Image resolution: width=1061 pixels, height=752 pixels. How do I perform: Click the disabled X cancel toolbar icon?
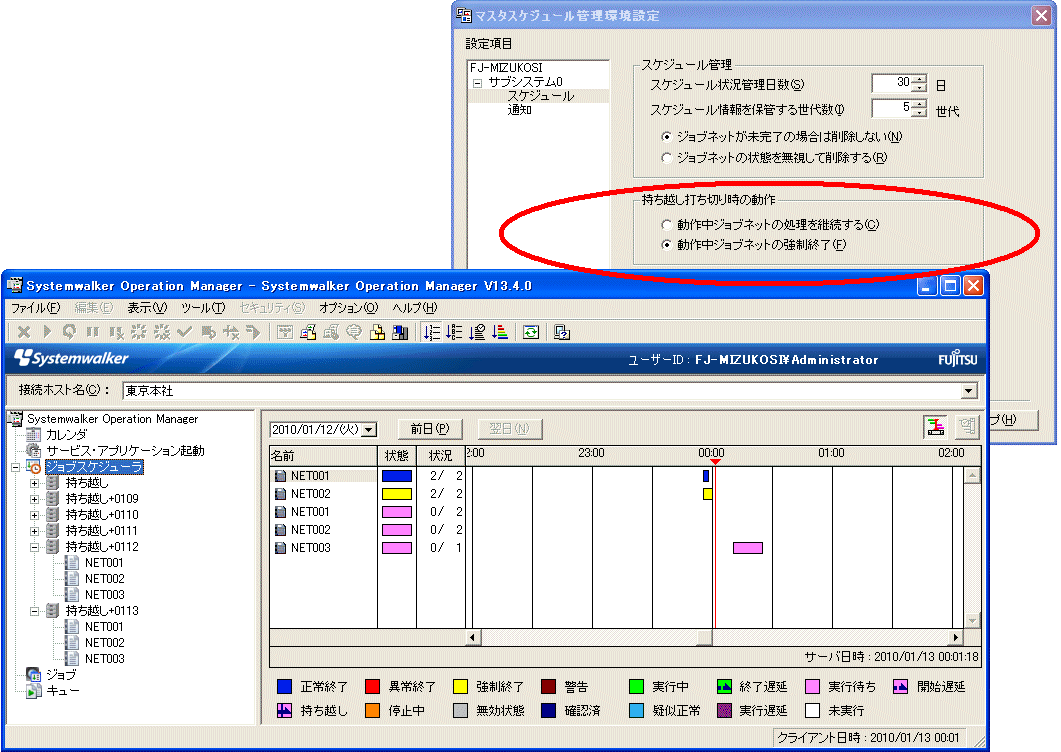click(x=24, y=332)
